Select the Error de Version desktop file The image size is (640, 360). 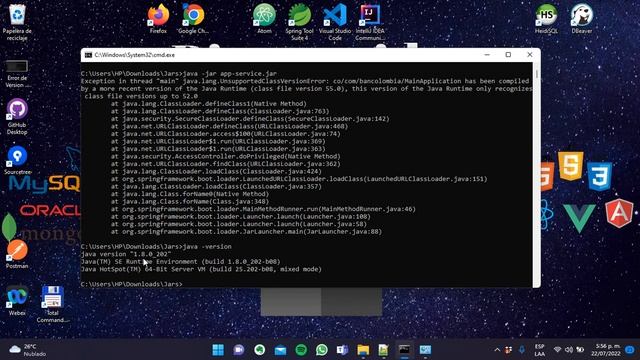(17, 74)
